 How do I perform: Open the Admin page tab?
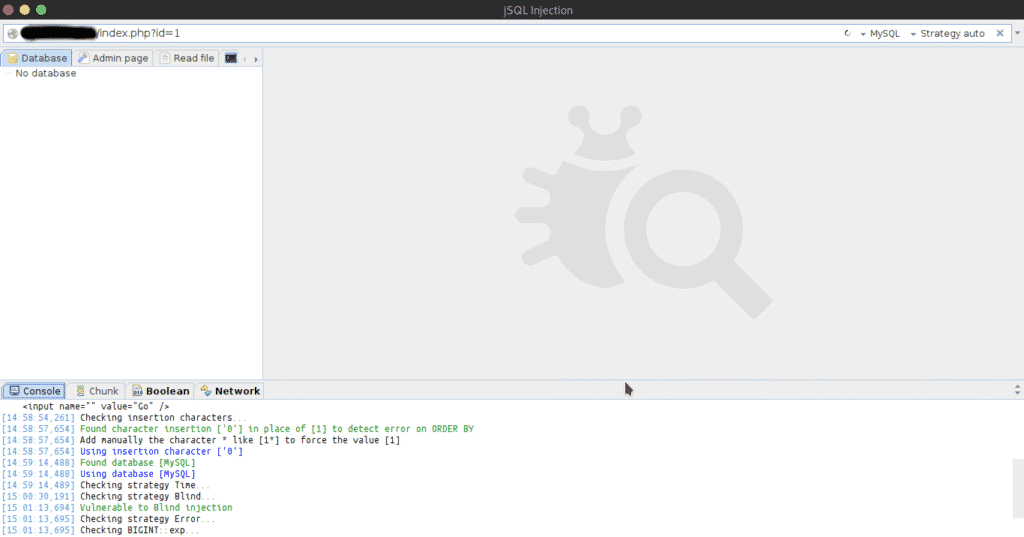pyautogui.click(x=113, y=58)
